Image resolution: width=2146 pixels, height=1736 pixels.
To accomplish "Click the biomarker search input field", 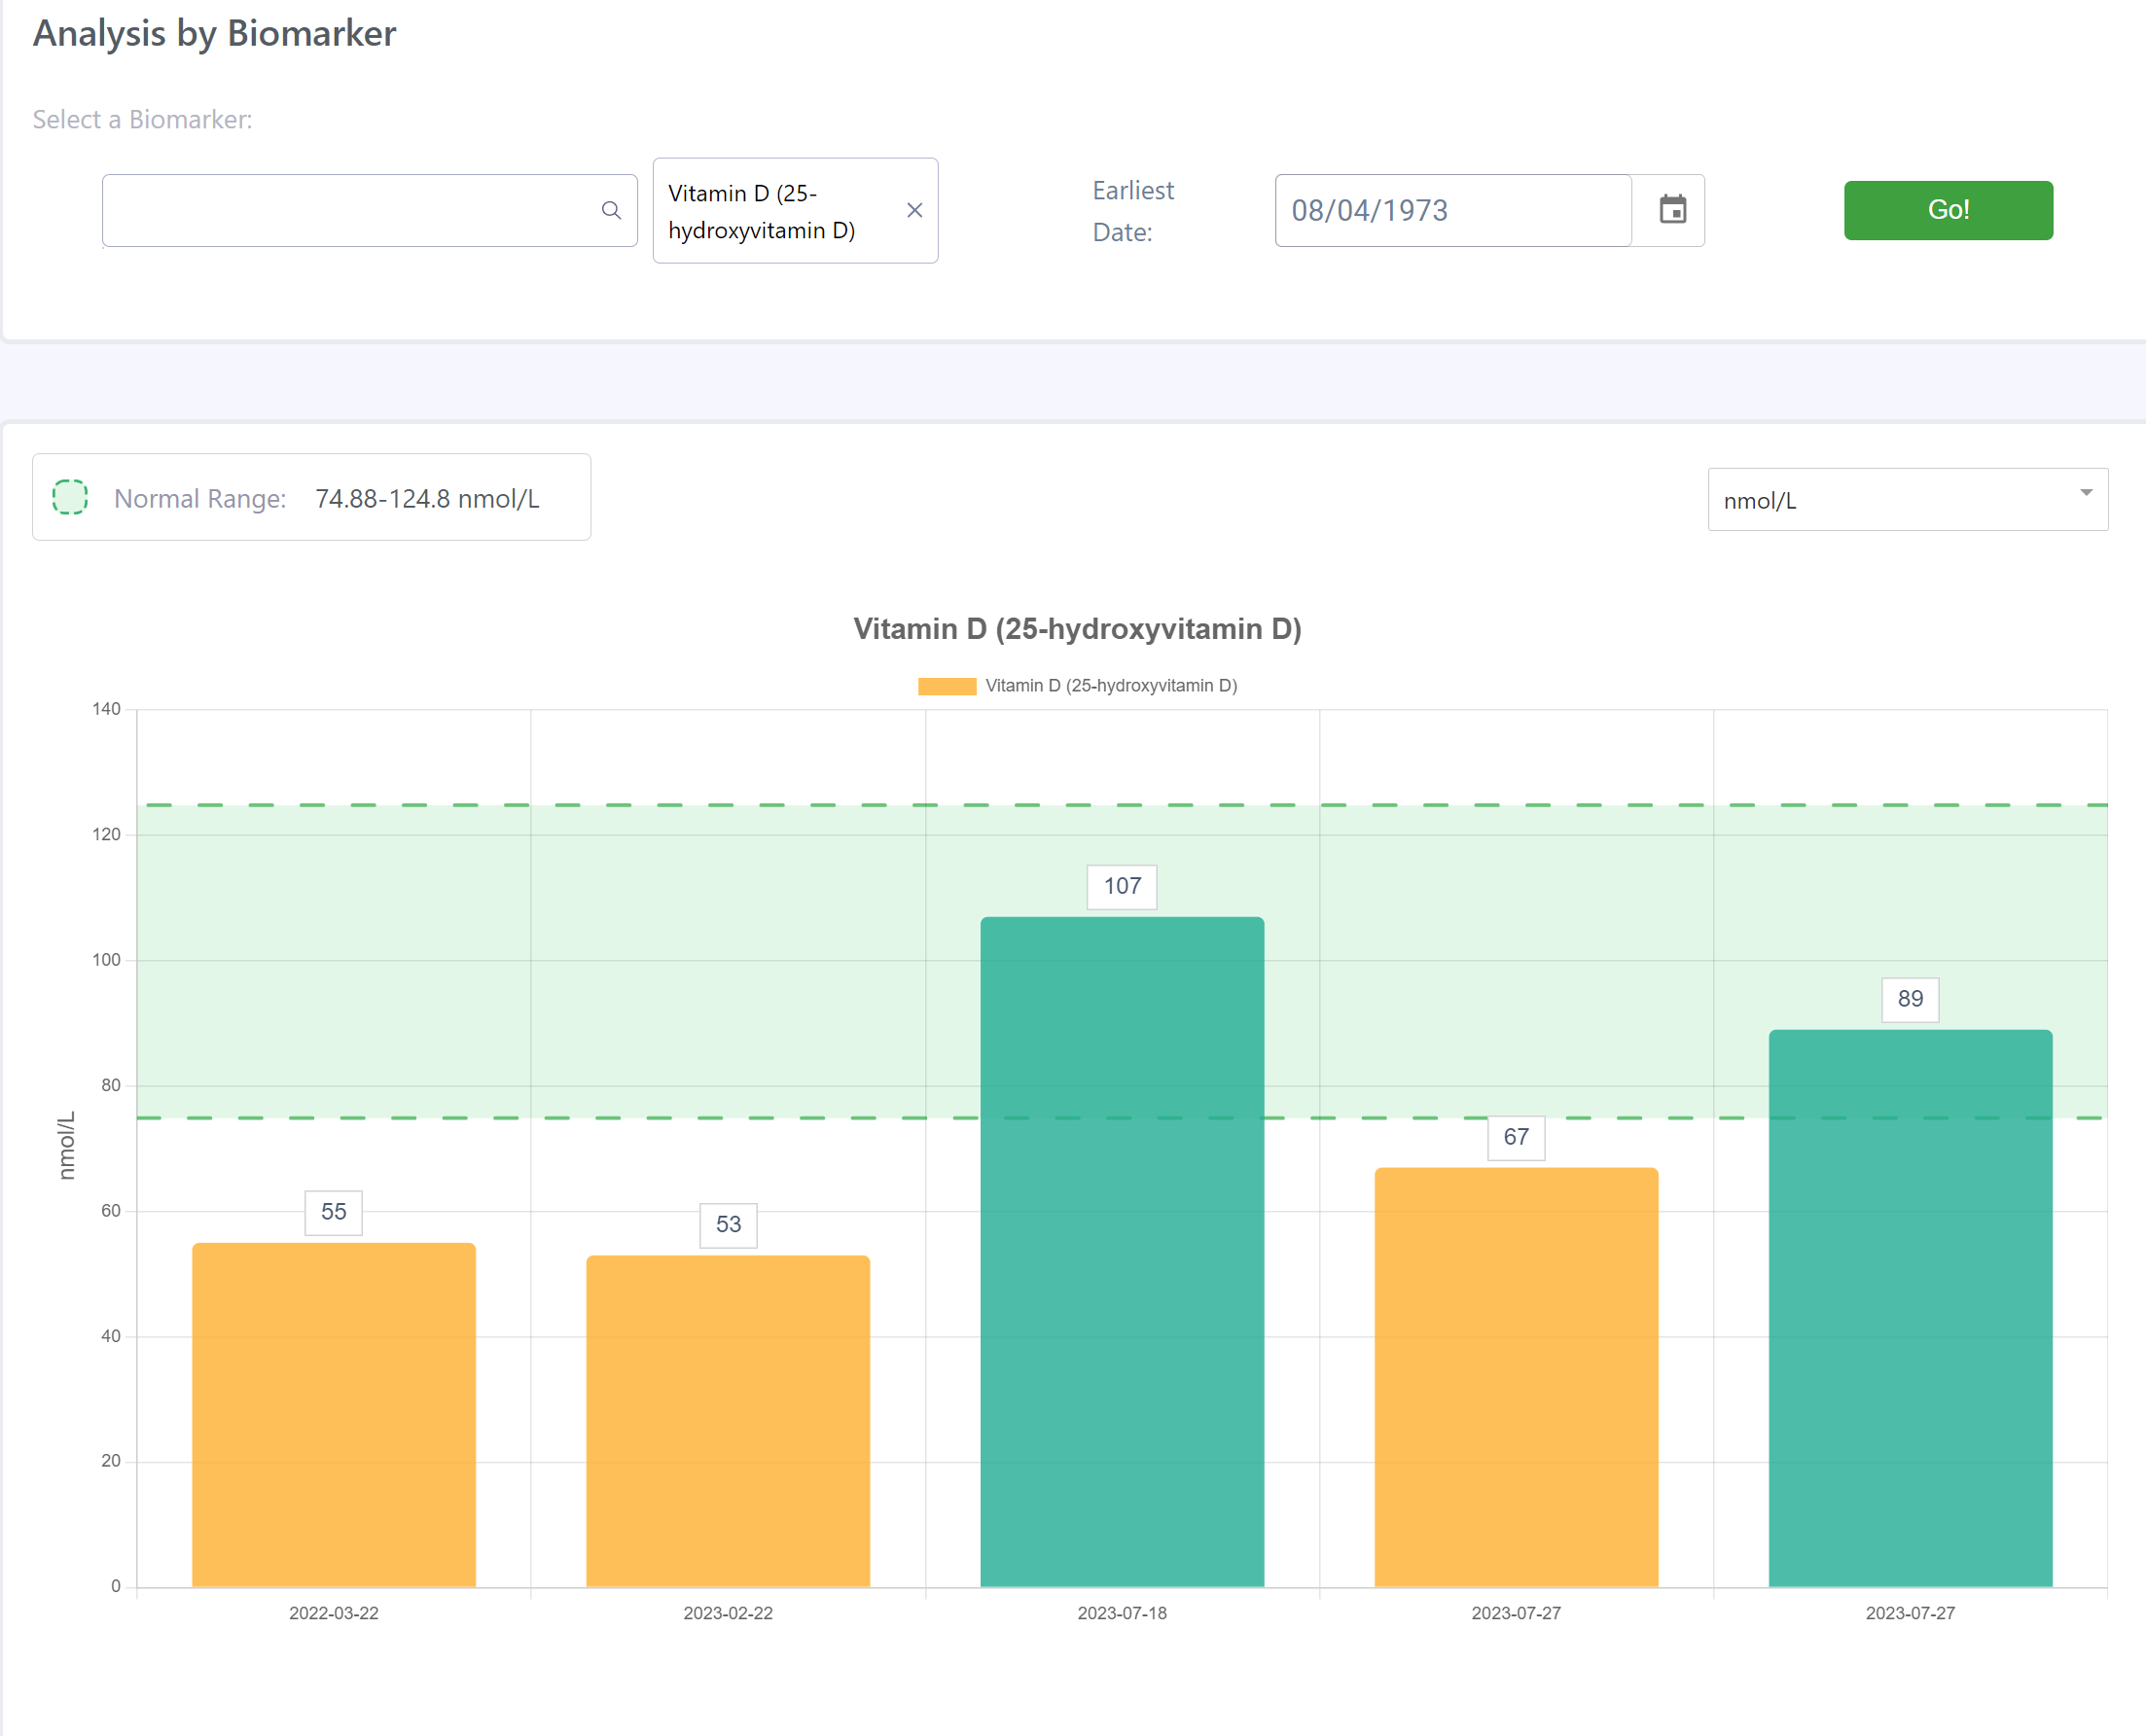I will [350, 210].
